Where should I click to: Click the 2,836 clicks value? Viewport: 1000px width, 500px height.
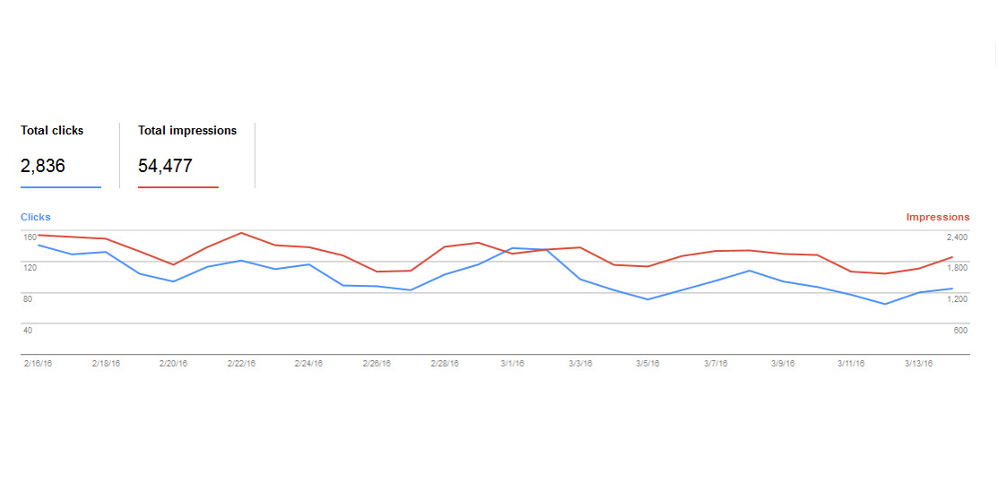pyautogui.click(x=43, y=166)
